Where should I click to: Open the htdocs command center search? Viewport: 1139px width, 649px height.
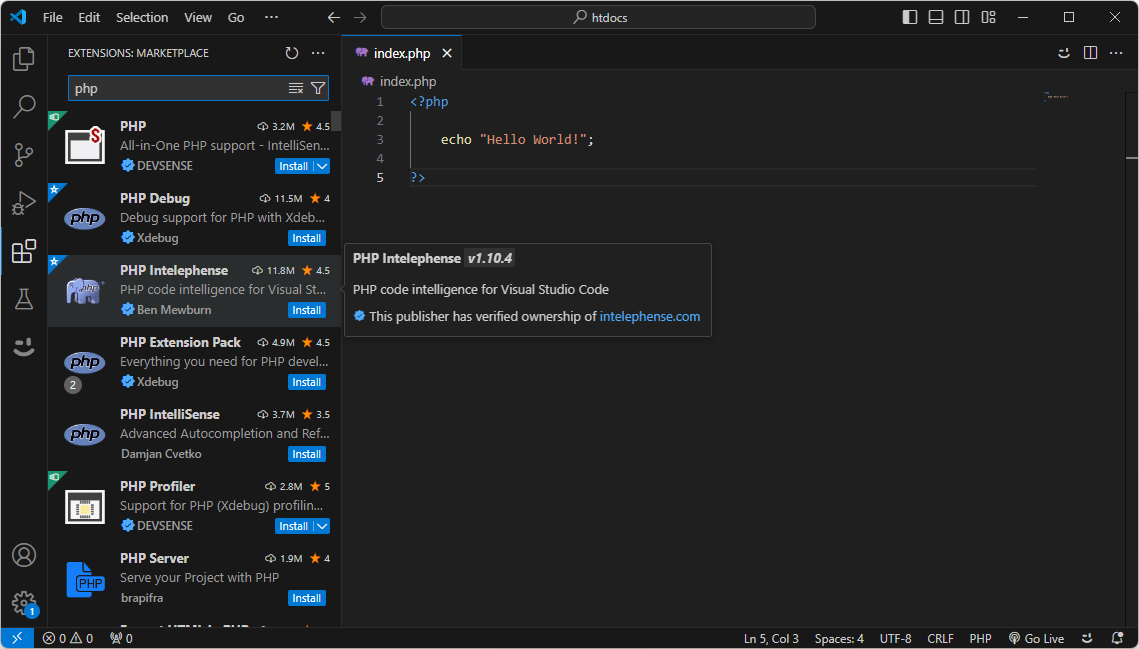pos(598,17)
